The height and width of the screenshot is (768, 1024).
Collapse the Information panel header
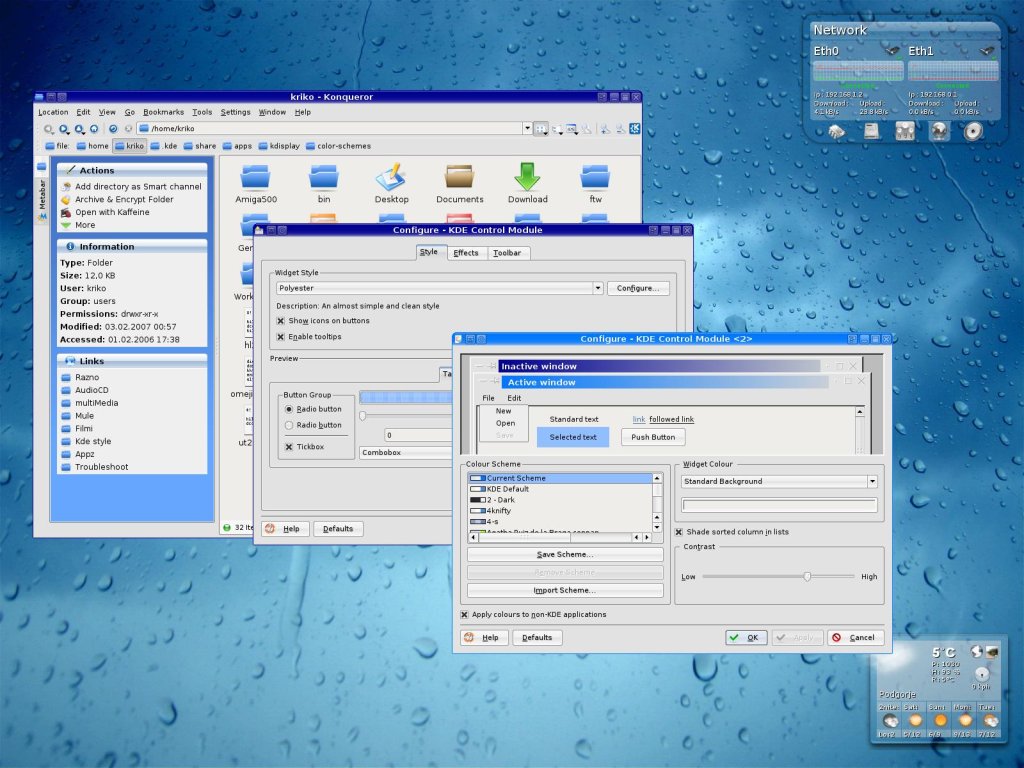[x=132, y=247]
